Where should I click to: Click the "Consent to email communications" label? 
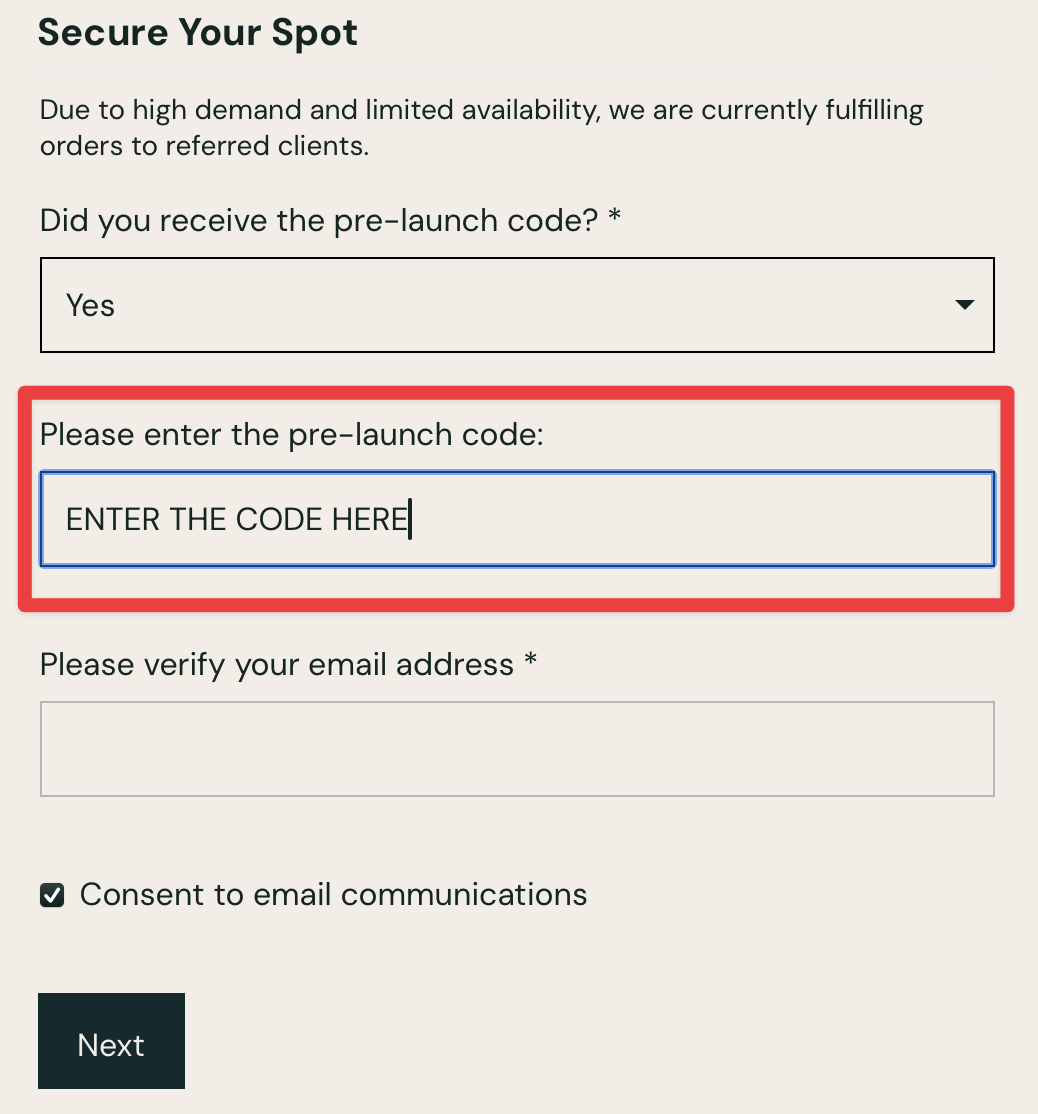[333, 894]
